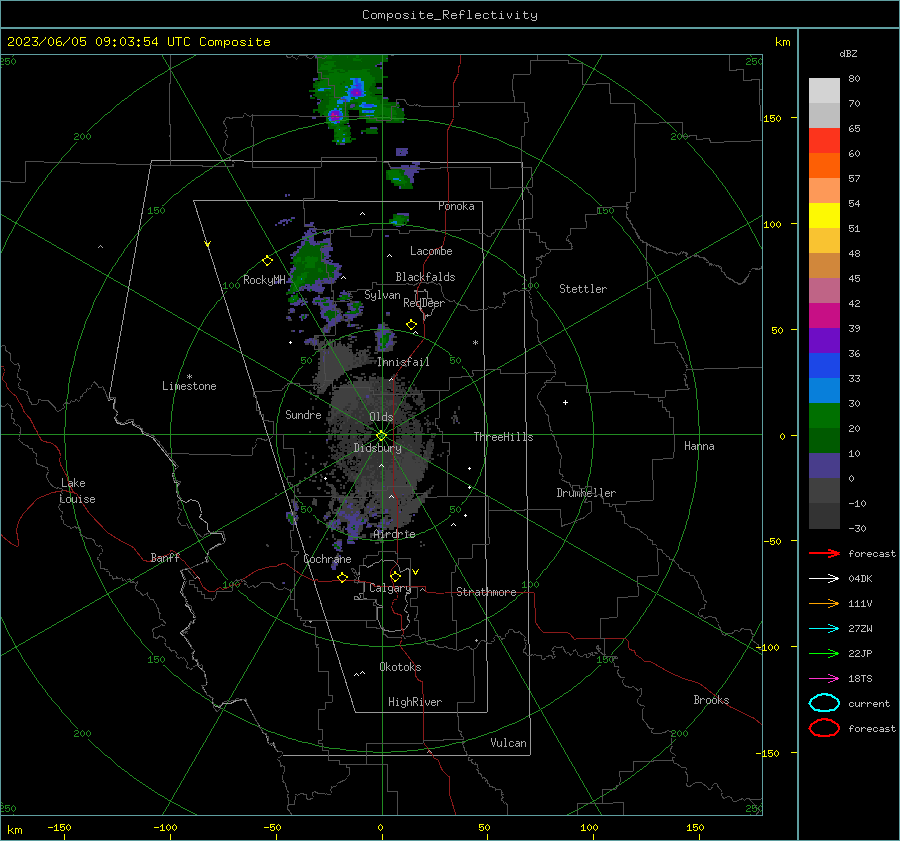This screenshot has height=841, width=900.
Task: Click the 'Didsbury' city label
Action: (378, 448)
